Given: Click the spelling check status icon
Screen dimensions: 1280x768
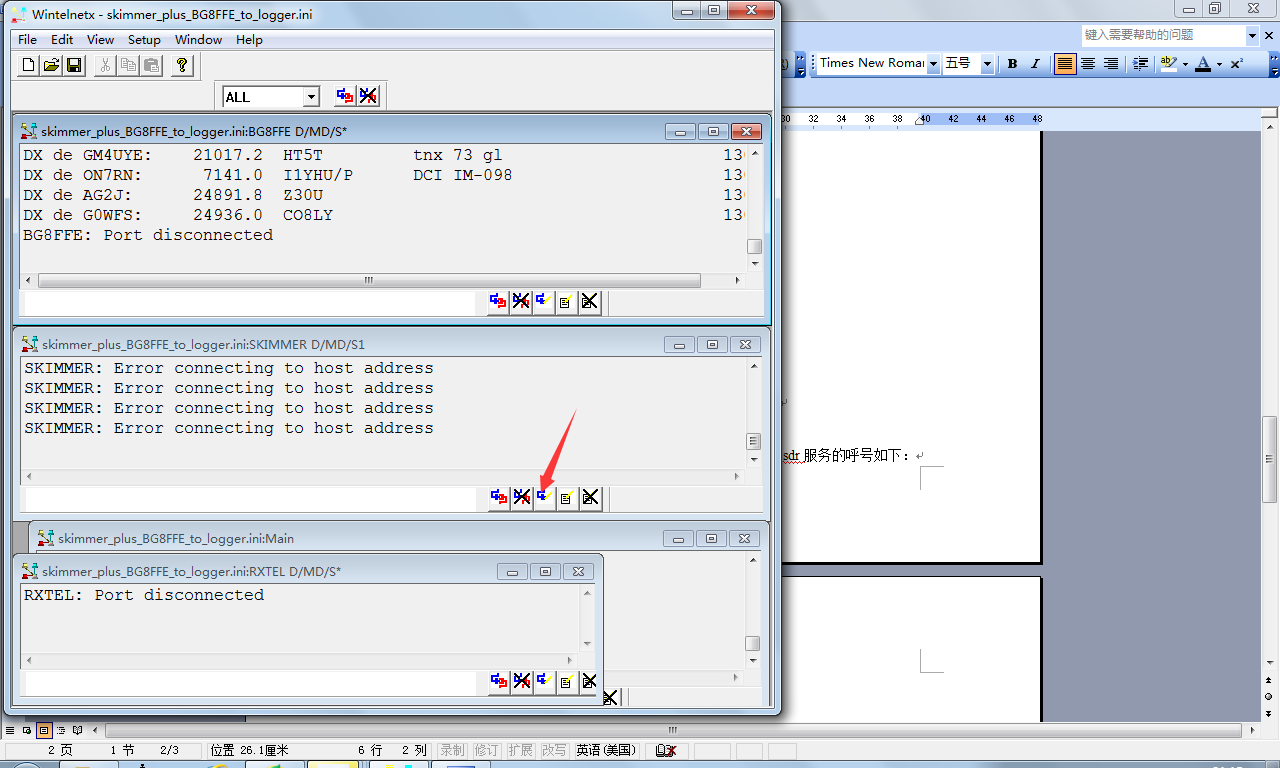Looking at the screenshot, I should tap(665, 750).
